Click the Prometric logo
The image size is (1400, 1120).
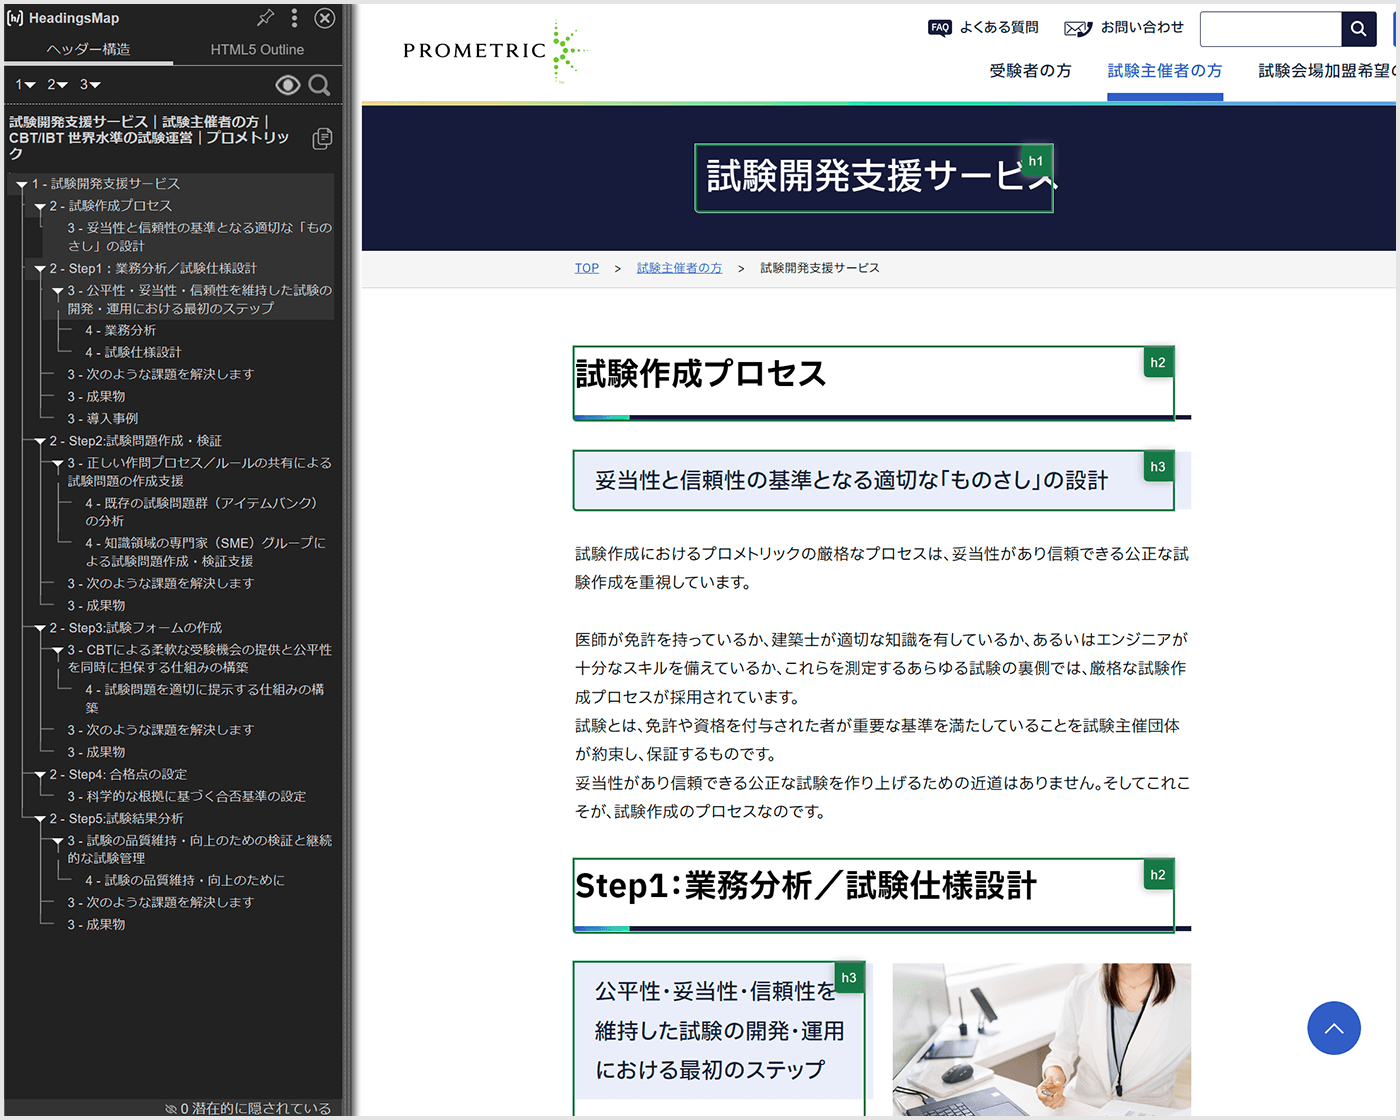pos(494,51)
